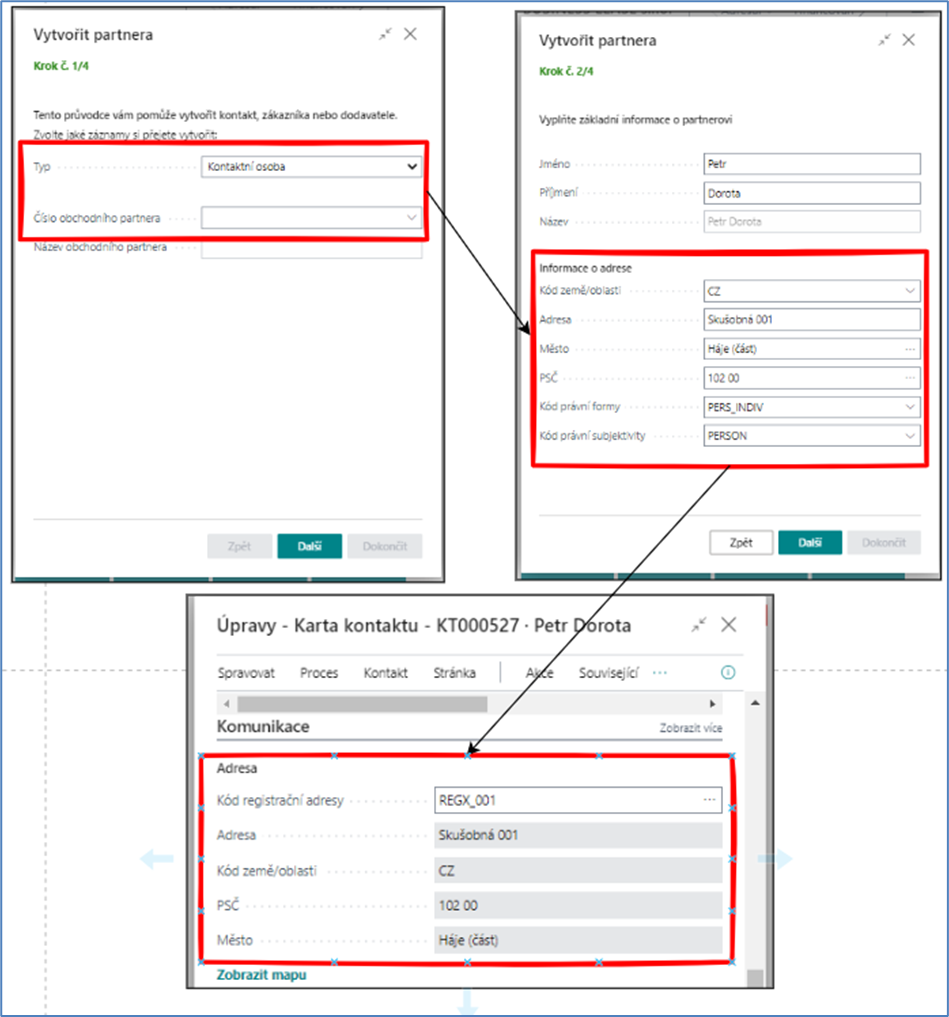Image resolution: width=949 pixels, height=1017 pixels.
Task: Open the Spravovat menu
Action: (246, 673)
